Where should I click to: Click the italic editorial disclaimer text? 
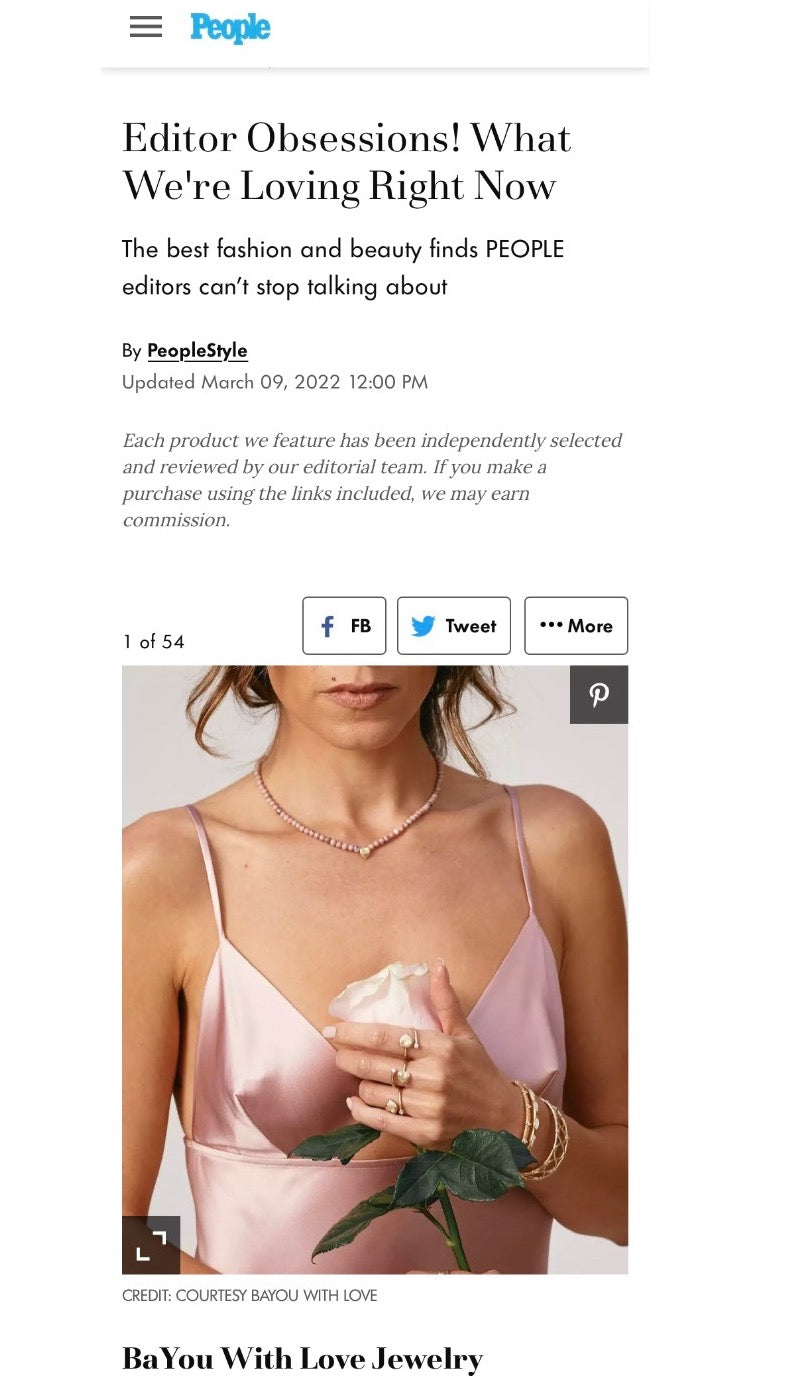372,480
